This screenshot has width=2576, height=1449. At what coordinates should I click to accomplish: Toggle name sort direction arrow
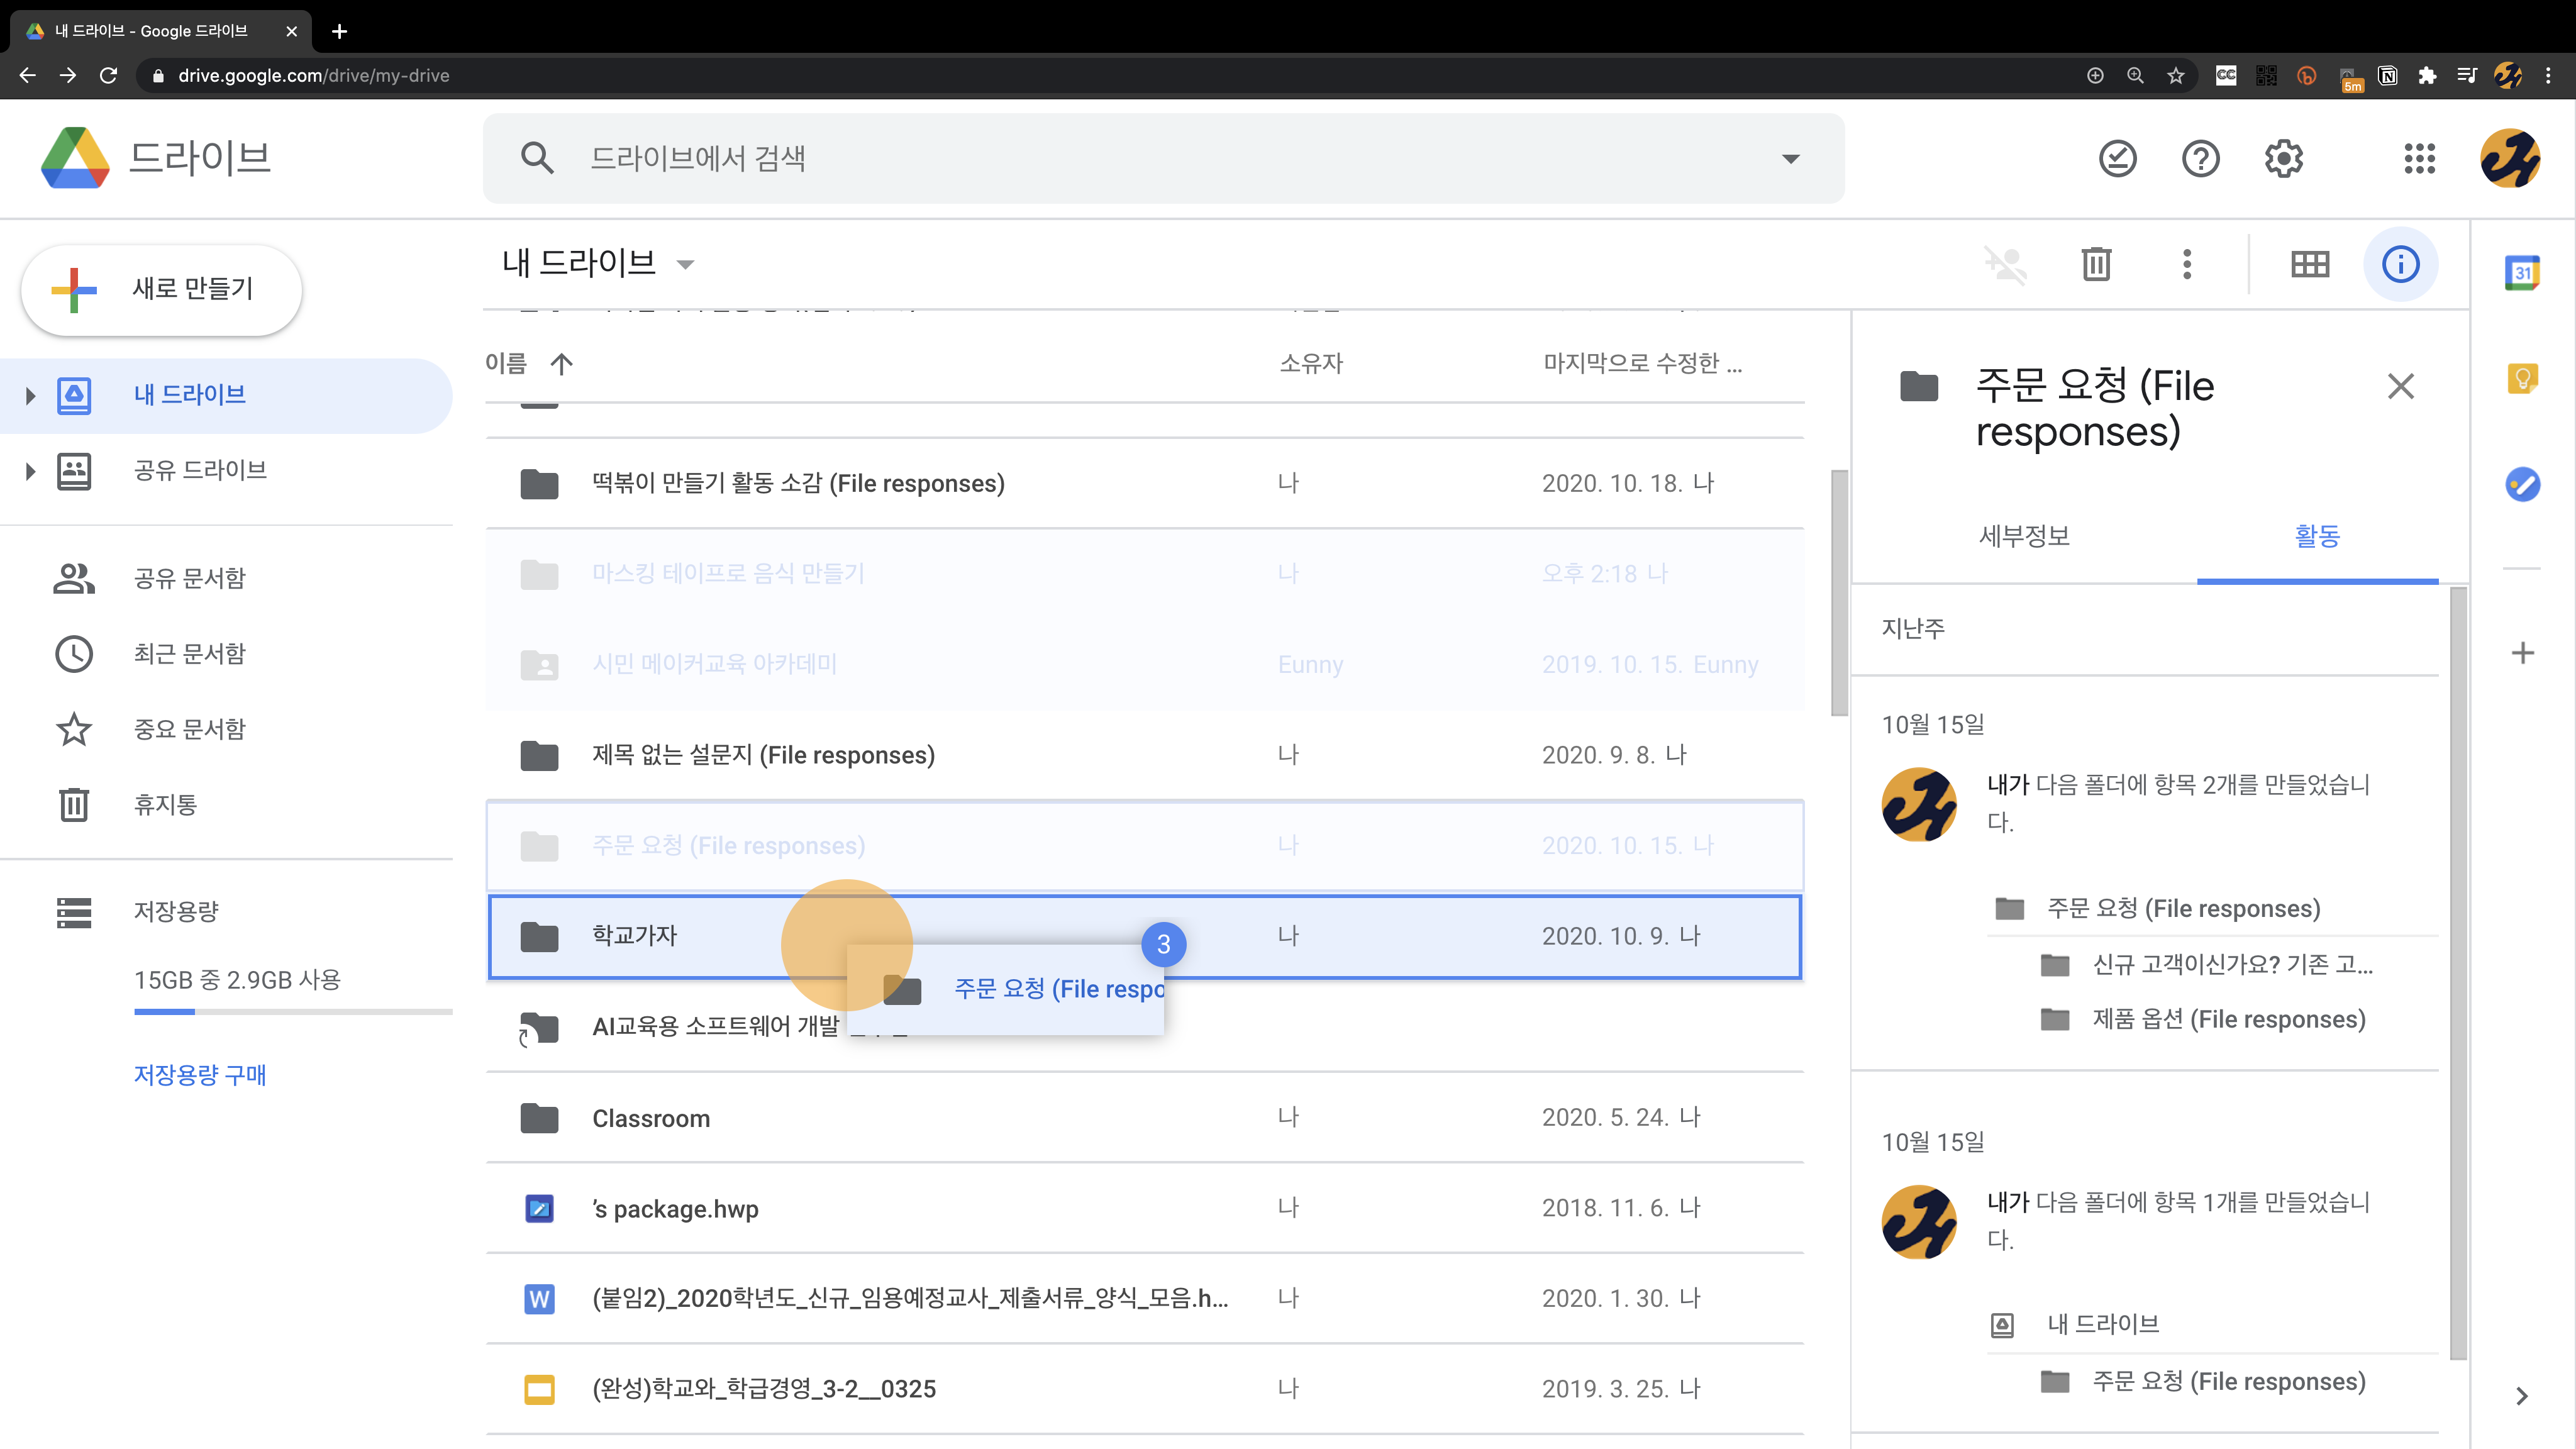(x=562, y=364)
